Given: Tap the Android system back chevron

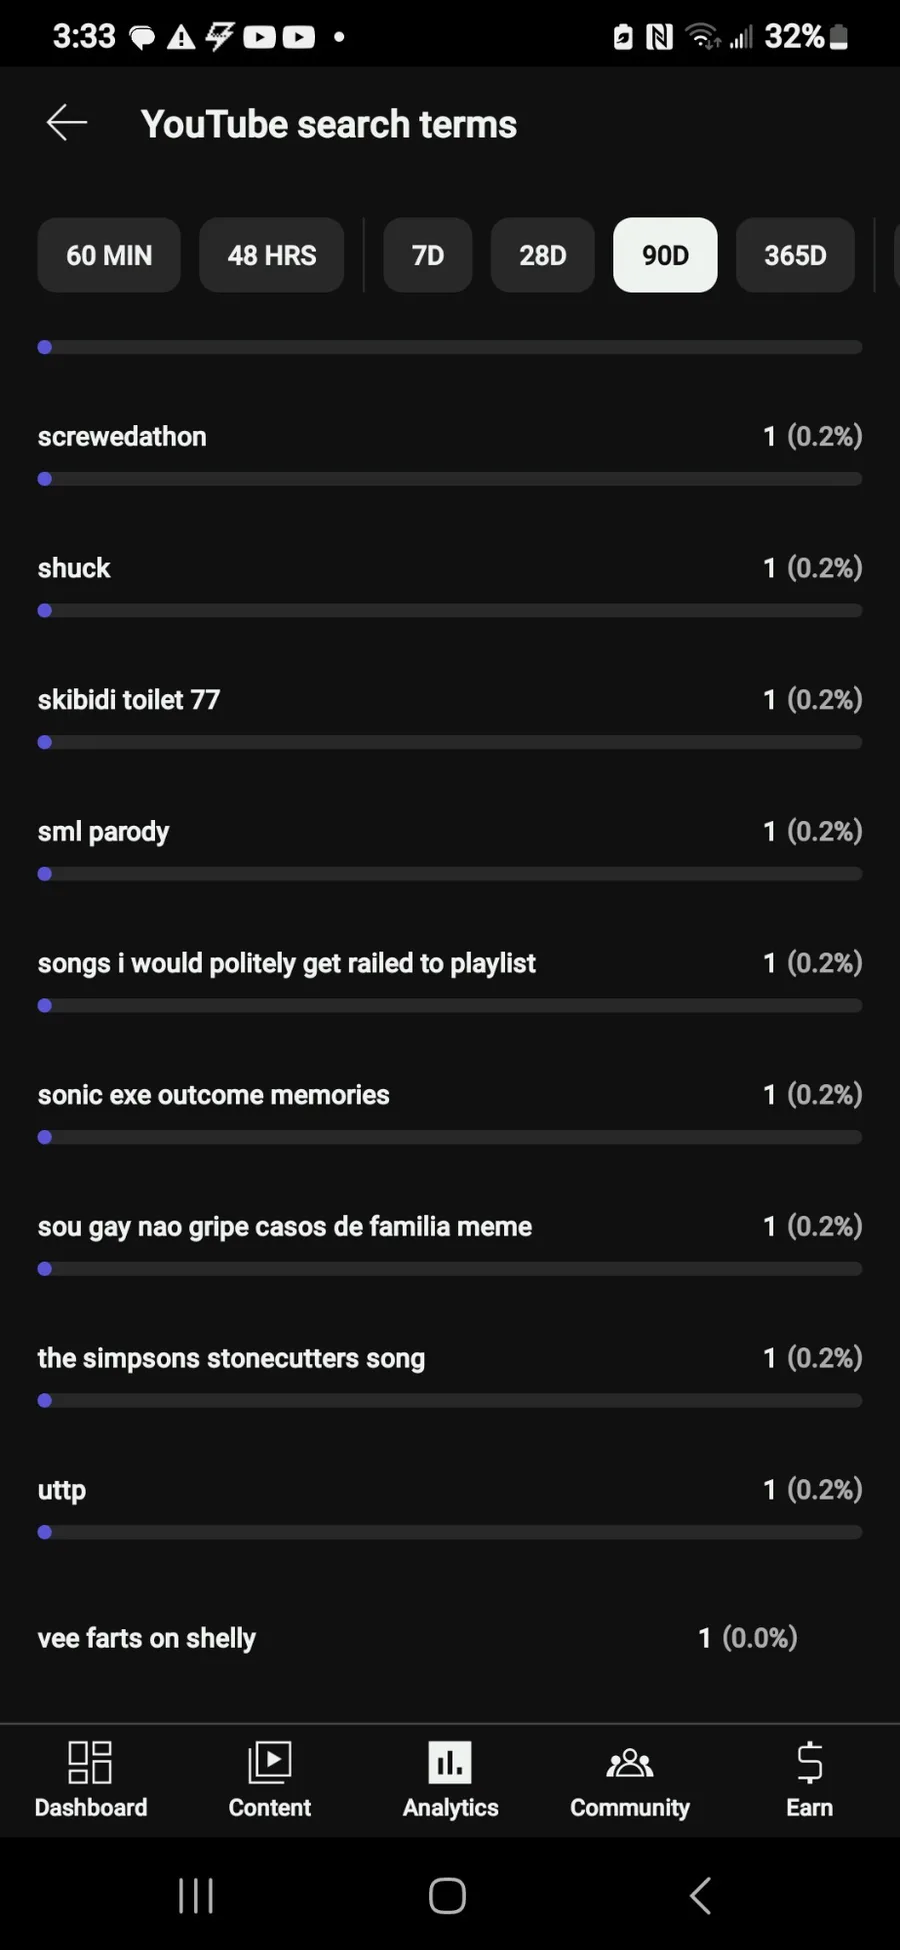Looking at the screenshot, I should point(700,1895).
